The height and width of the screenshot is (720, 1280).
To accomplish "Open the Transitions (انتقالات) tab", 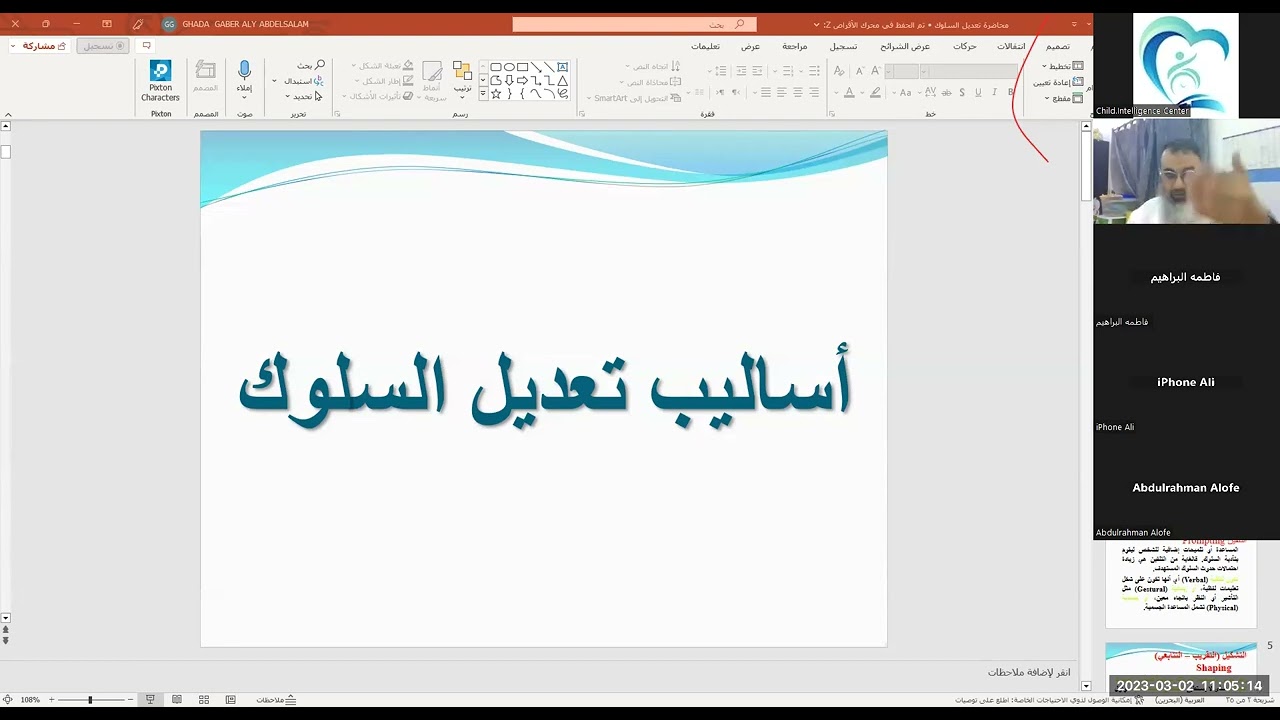I will click(1011, 46).
